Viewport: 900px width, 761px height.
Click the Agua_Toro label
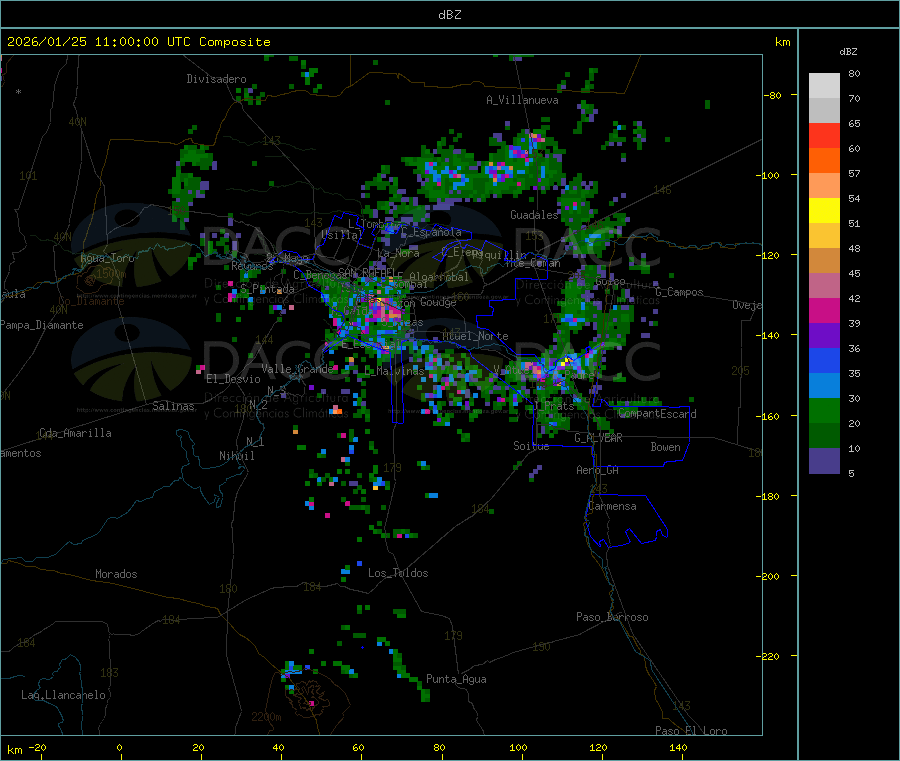tap(107, 258)
